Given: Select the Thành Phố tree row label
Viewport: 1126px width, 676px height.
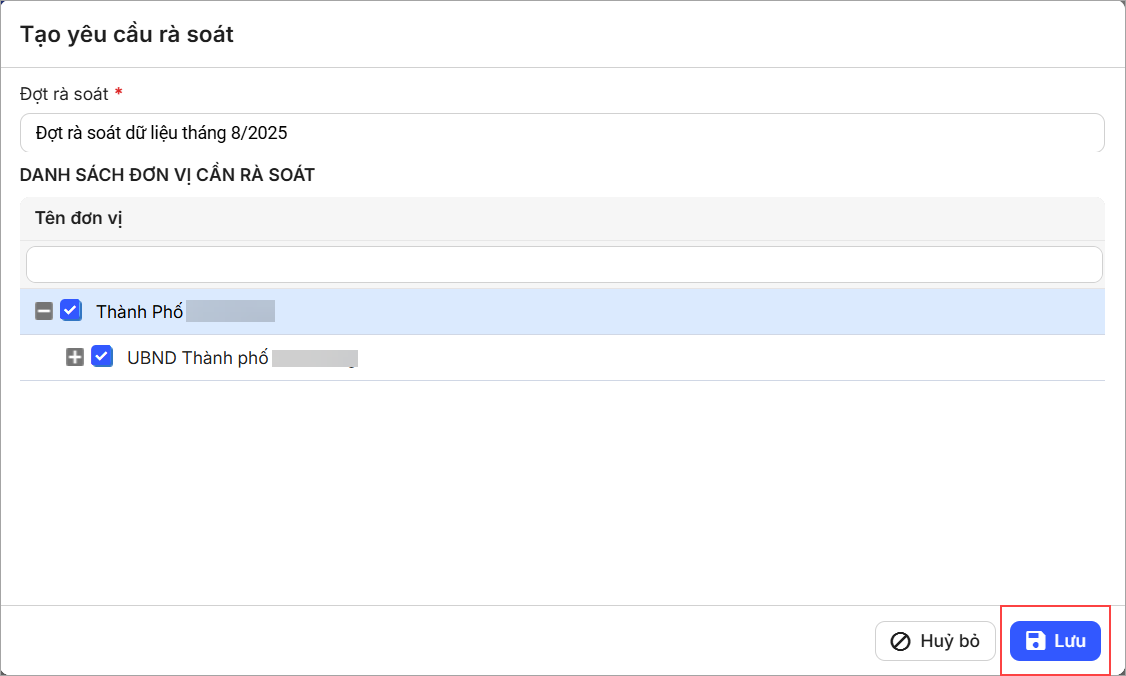Looking at the screenshot, I should point(139,312).
